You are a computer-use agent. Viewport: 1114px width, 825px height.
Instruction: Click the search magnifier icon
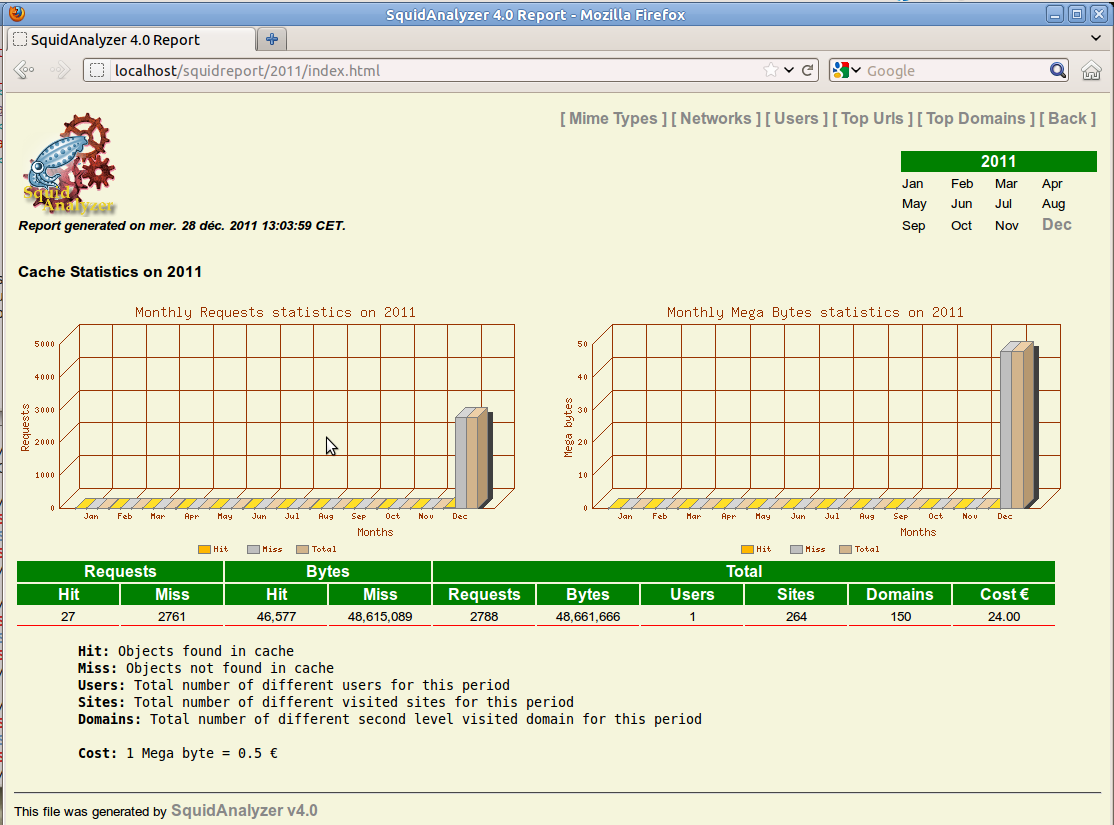click(x=1058, y=70)
